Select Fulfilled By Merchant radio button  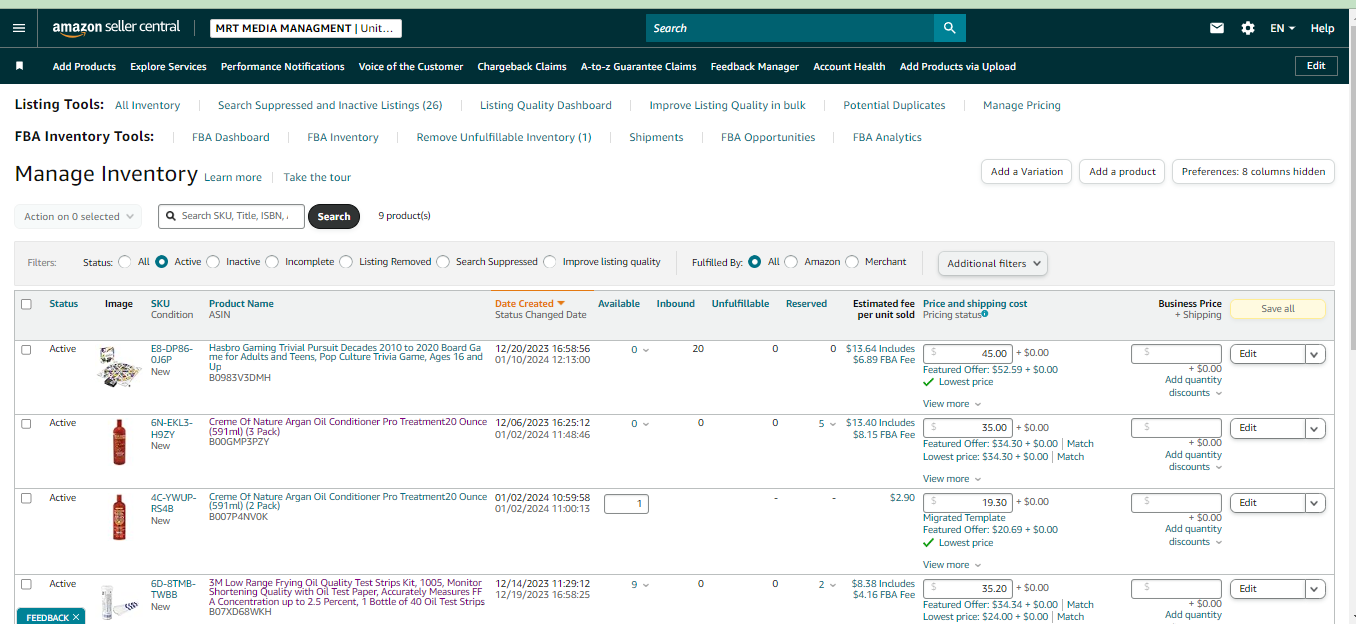(x=852, y=262)
